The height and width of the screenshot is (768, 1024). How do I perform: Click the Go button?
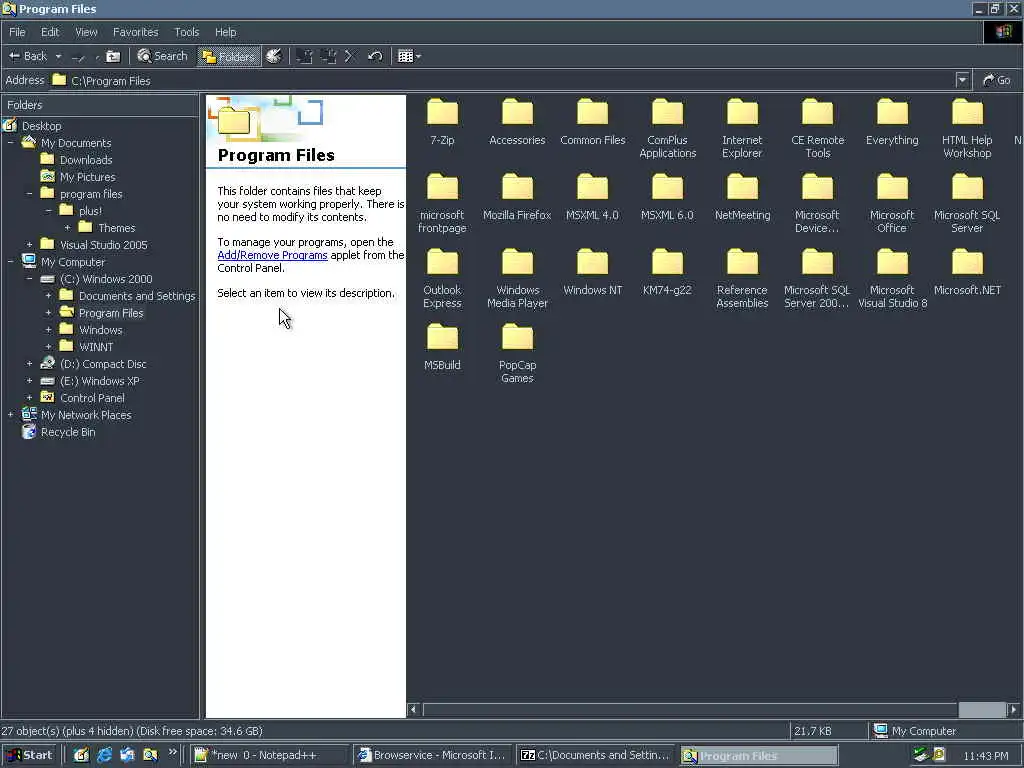click(997, 80)
